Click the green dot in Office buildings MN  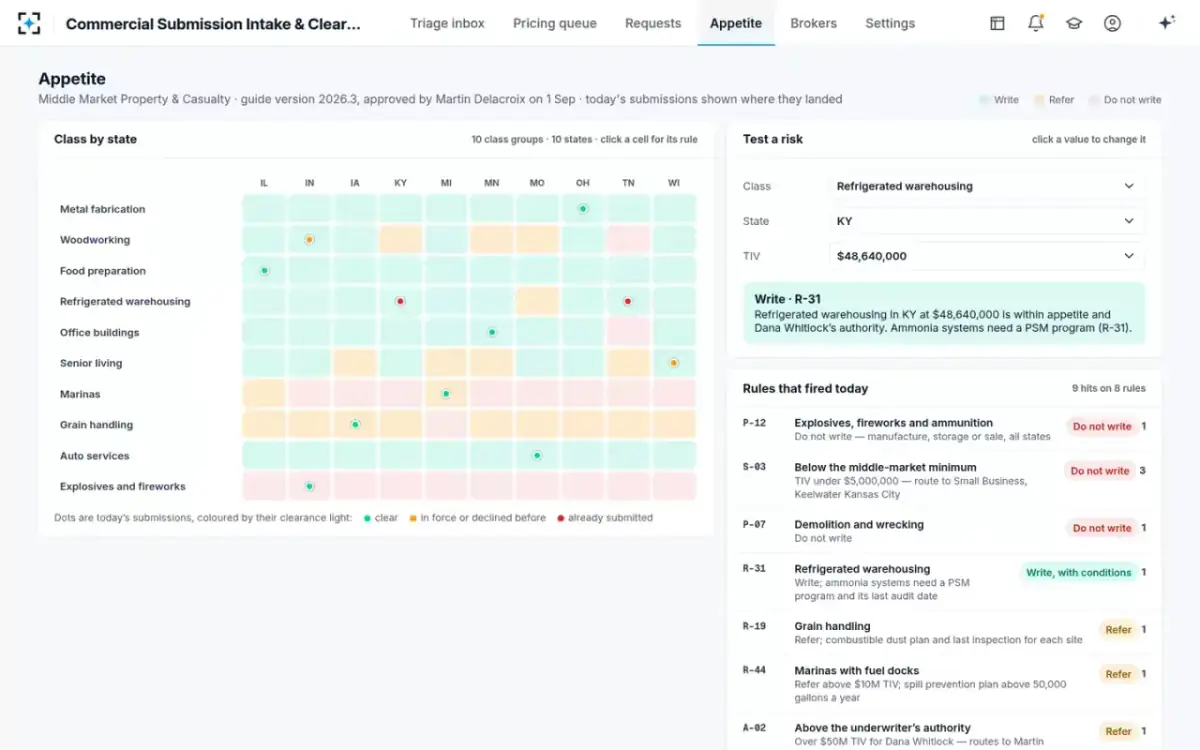(491, 332)
